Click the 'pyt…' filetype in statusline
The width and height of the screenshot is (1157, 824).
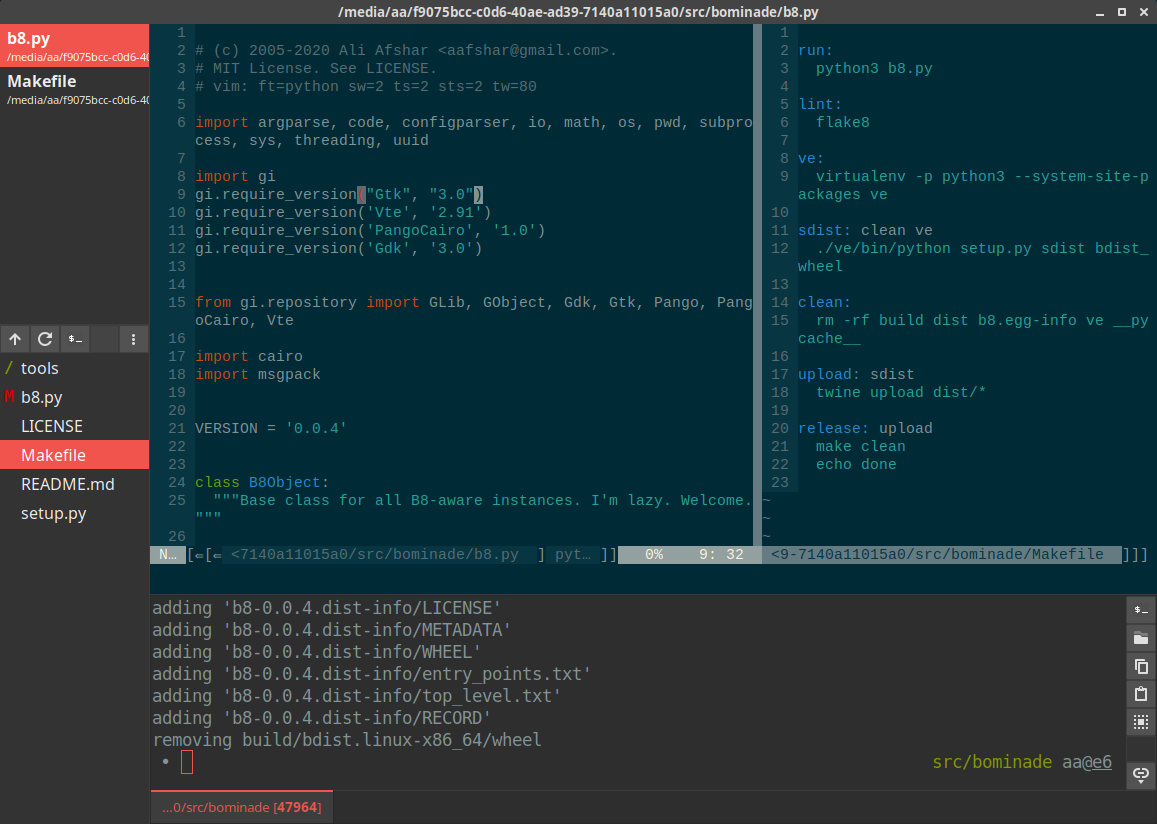[x=573, y=555]
